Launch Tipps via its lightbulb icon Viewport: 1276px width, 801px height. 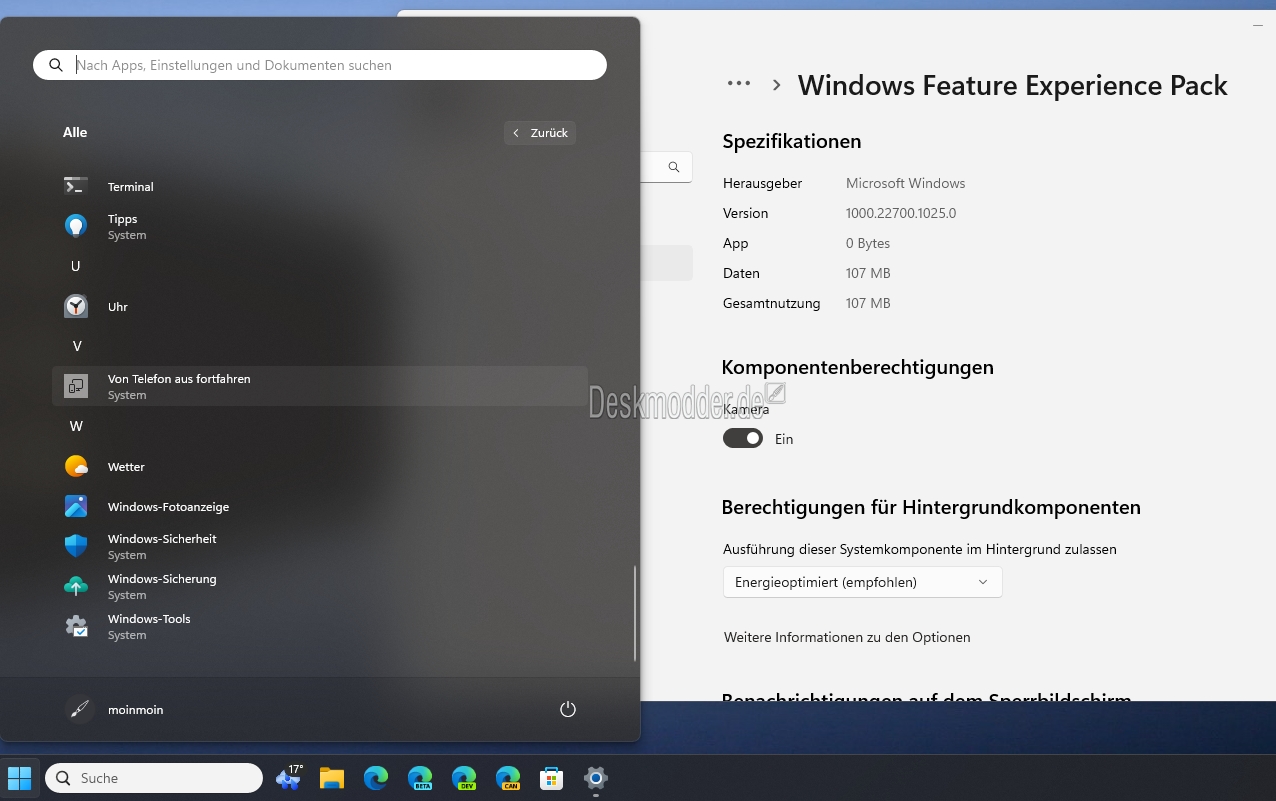click(x=76, y=226)
